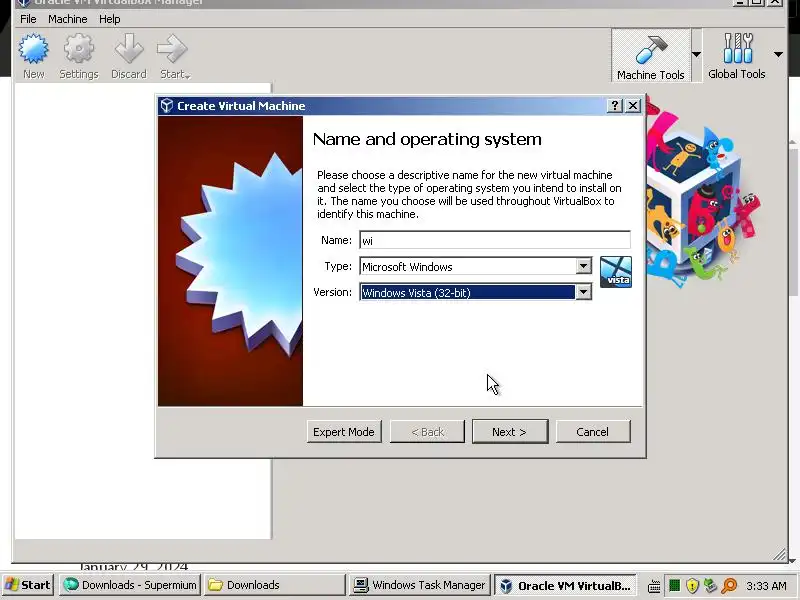The height and width of the screenshot is (600, 800).
Task: Select the Global Tools button
Action: [736, 56]
